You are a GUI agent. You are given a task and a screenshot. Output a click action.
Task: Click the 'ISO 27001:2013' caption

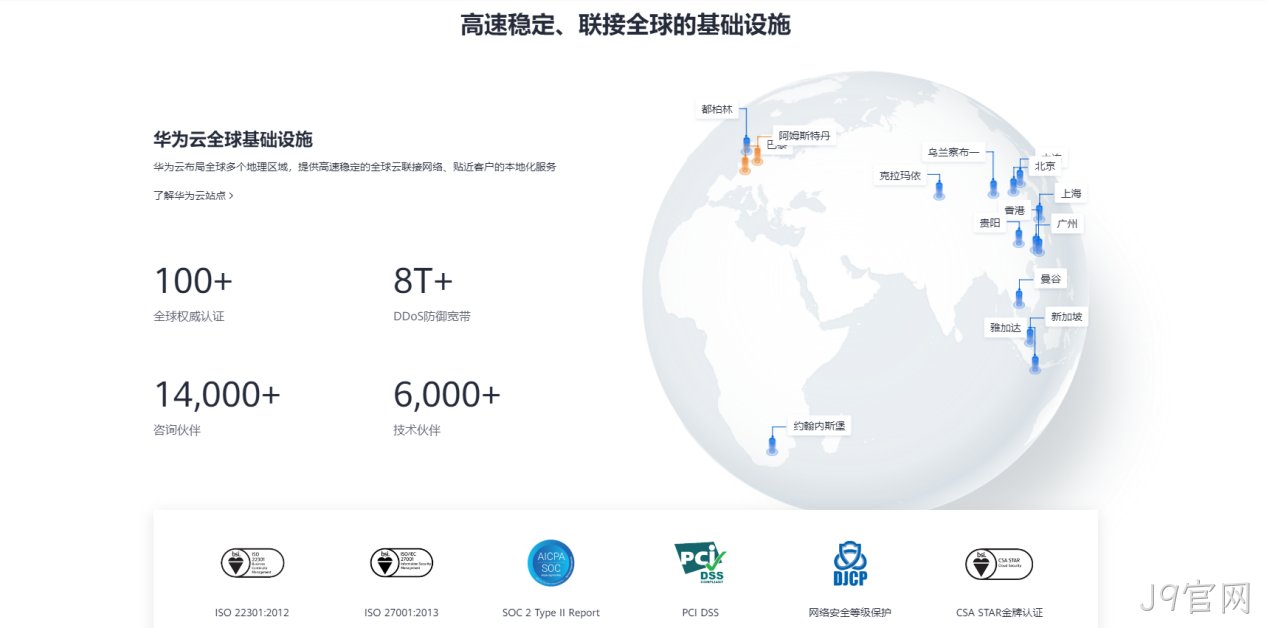tap(401, 612)
